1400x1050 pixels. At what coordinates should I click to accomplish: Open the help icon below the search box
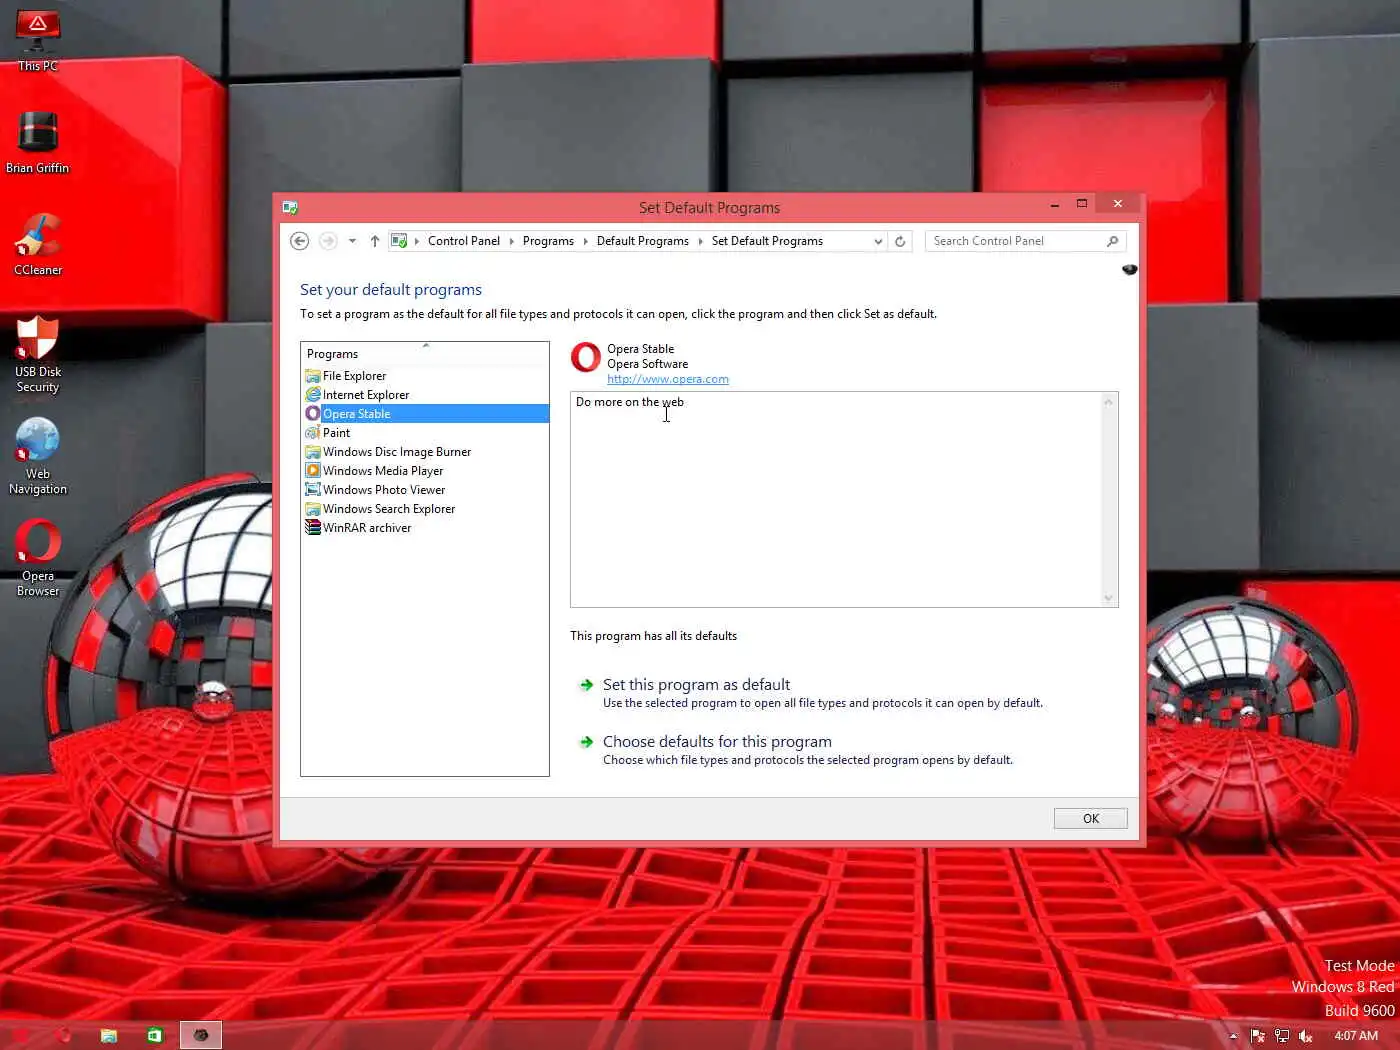click(x=1129, y=270)
